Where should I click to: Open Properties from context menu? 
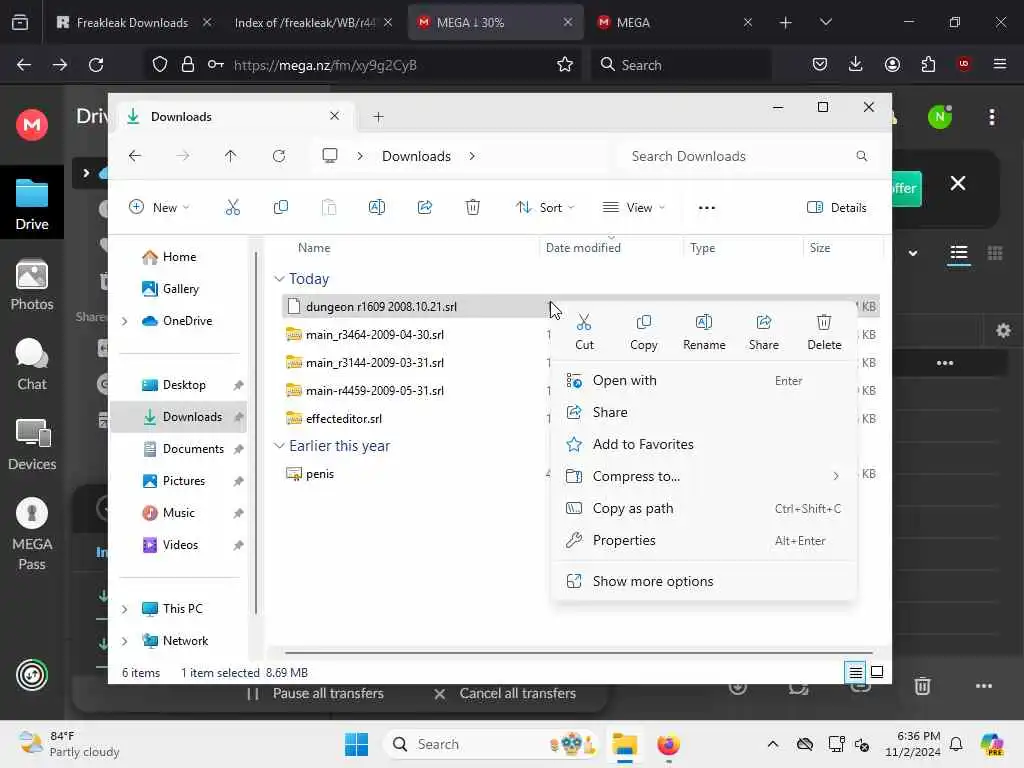click(x=704, y=540)
